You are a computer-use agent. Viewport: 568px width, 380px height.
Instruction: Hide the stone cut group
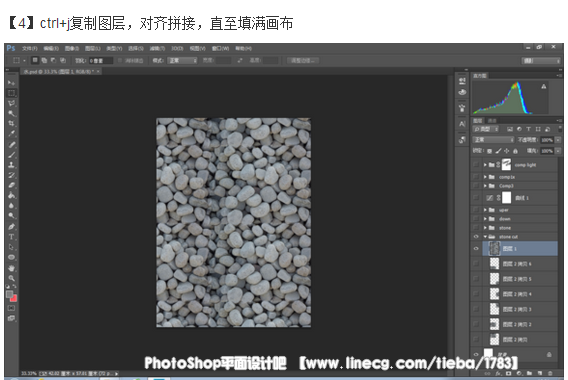tap(476, 237)
